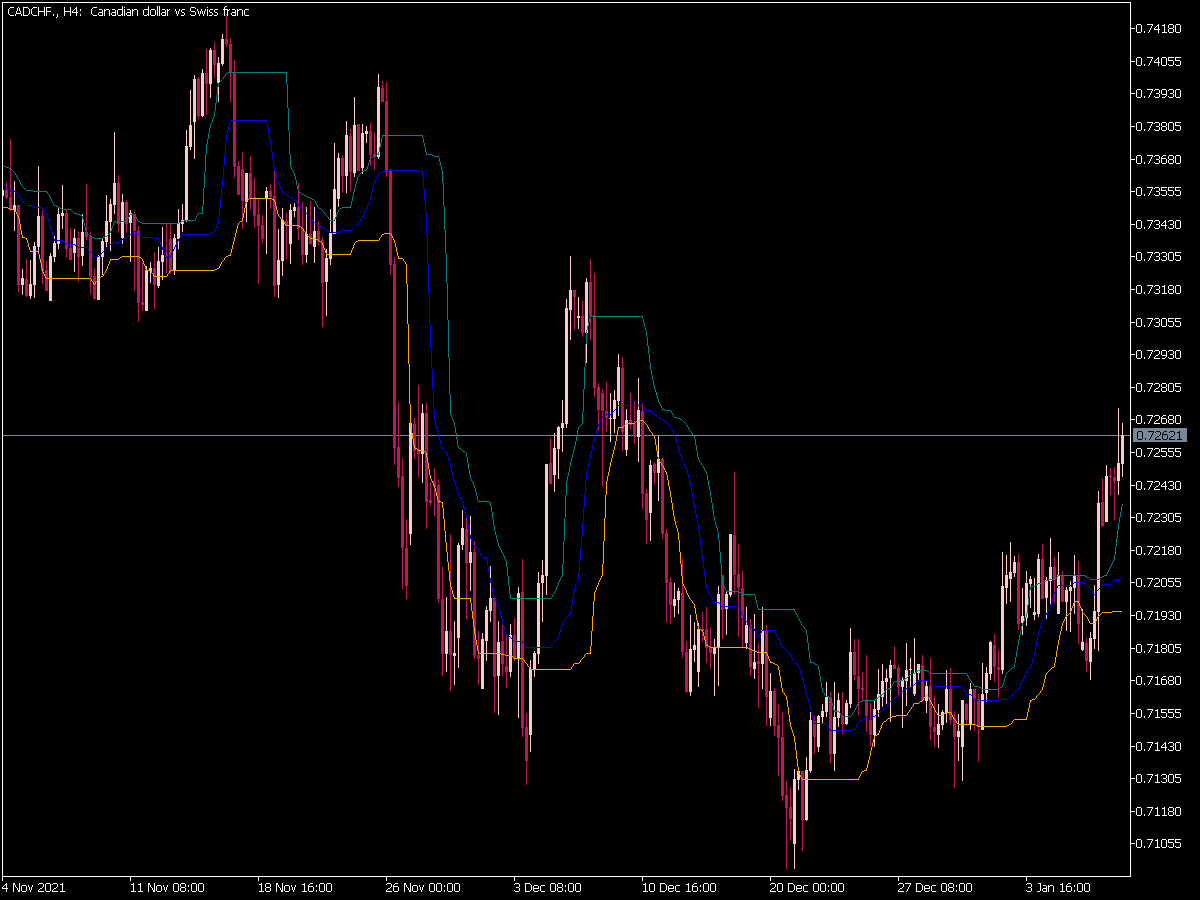Click the 26 Nov 00:00 time label

(x=423, y=888)
